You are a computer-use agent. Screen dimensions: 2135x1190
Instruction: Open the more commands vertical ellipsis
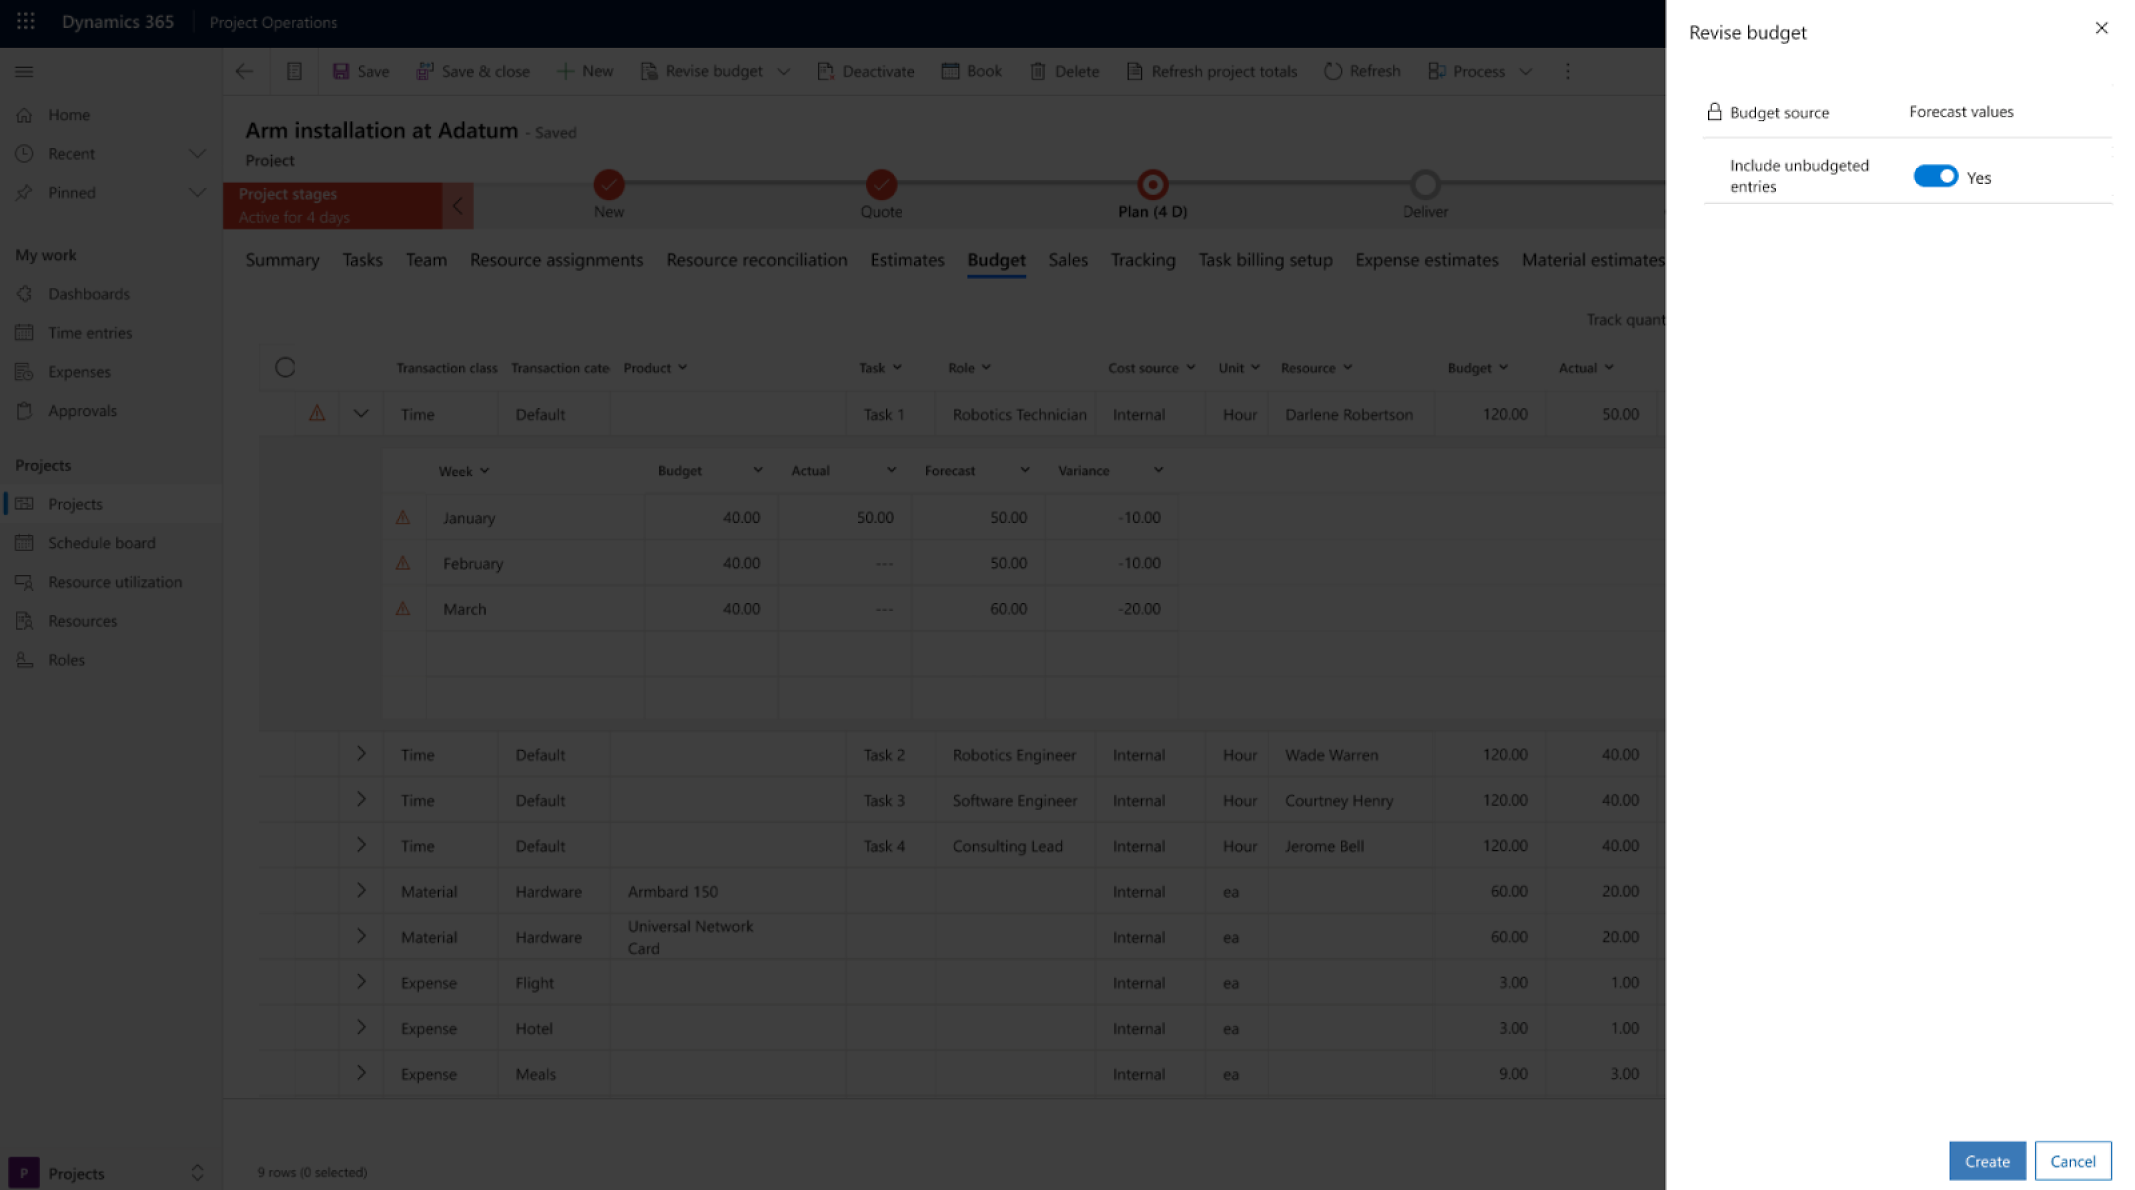tap(1568, 71)
